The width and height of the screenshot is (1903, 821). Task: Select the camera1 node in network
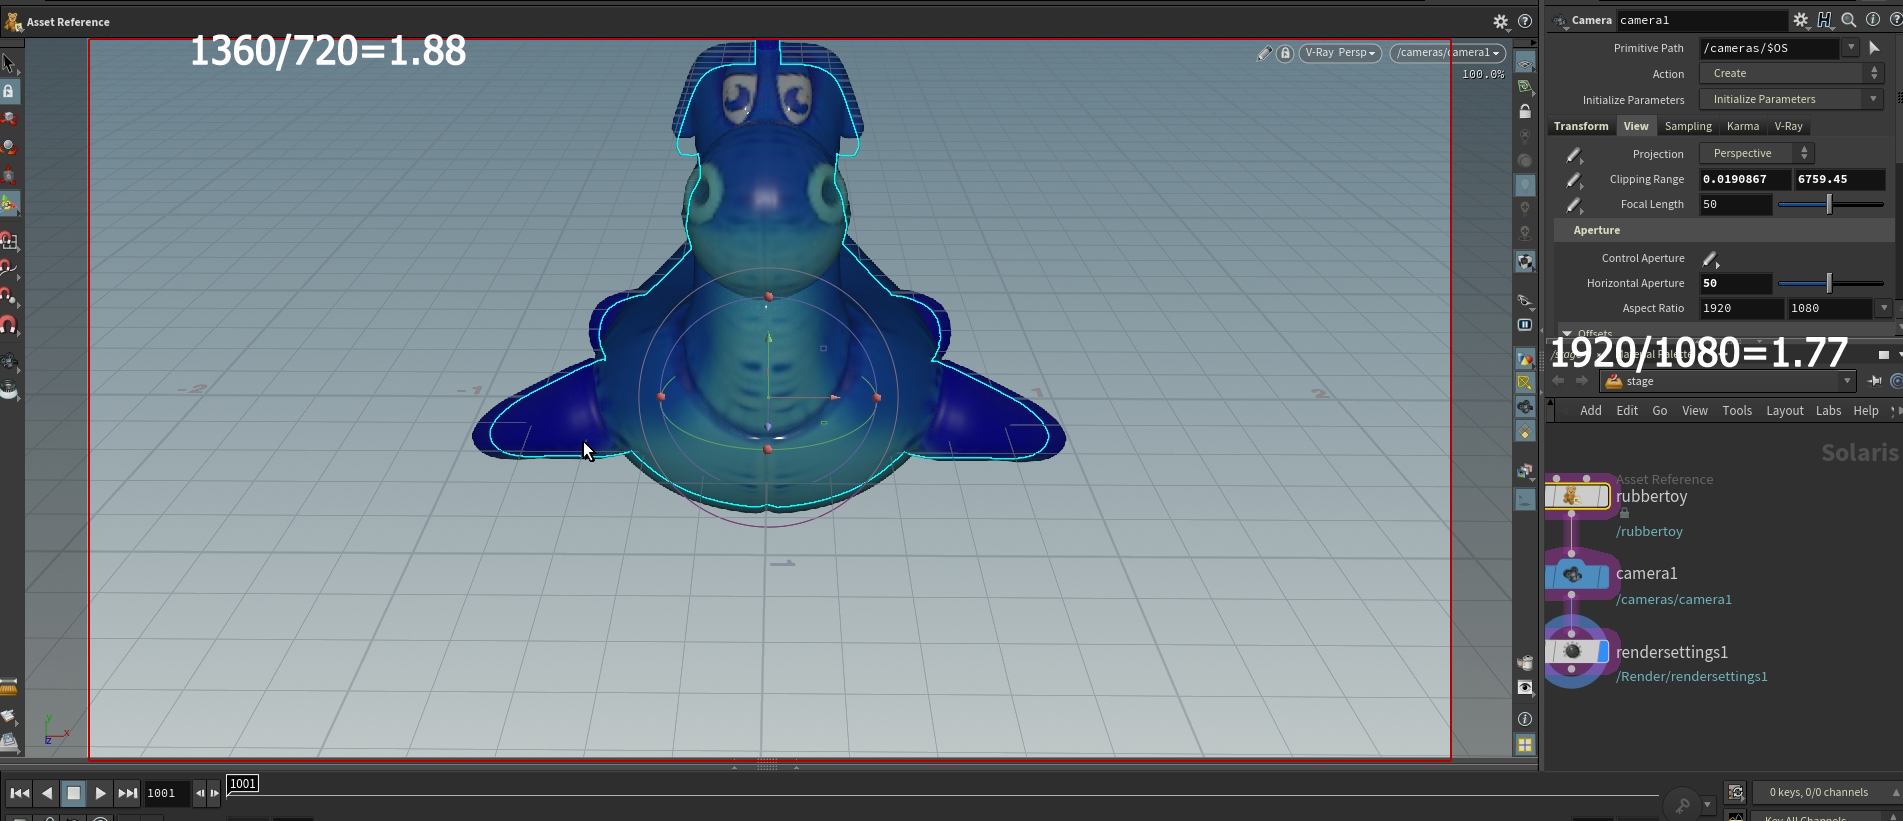1578,575
